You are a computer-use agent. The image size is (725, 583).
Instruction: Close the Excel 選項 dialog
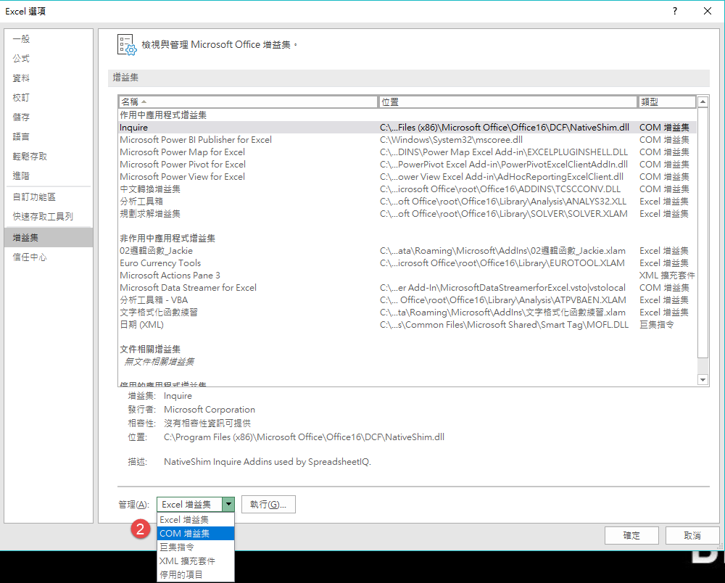[x=707, y=11]
